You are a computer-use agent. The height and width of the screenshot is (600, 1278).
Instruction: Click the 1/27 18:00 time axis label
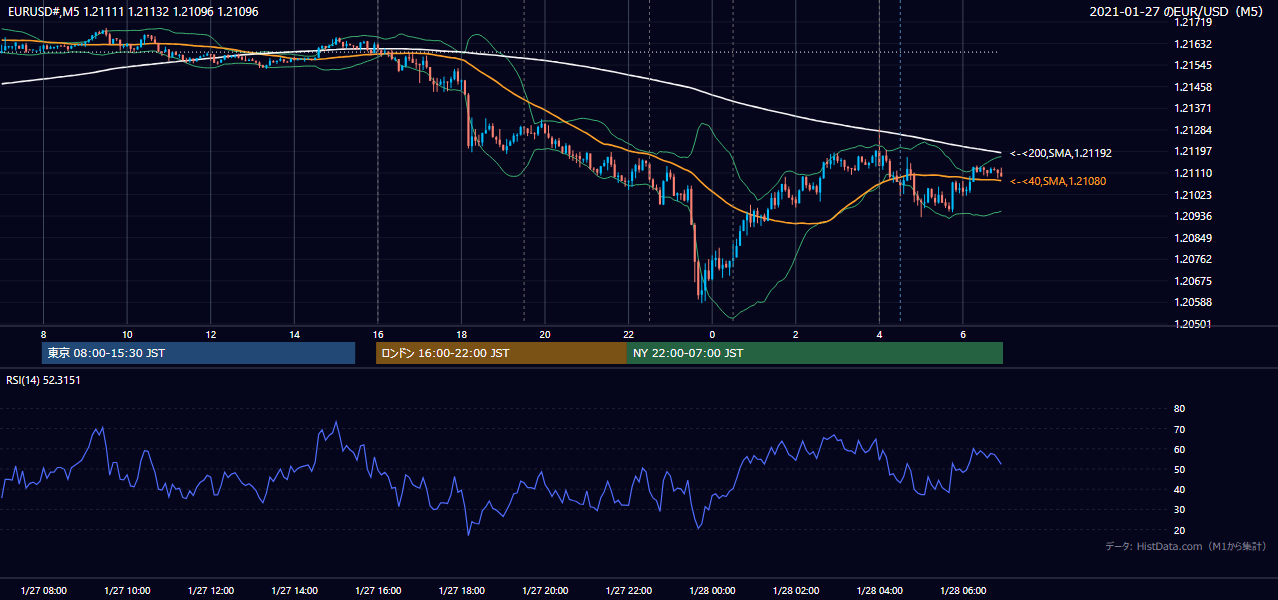tap(461, 590)
